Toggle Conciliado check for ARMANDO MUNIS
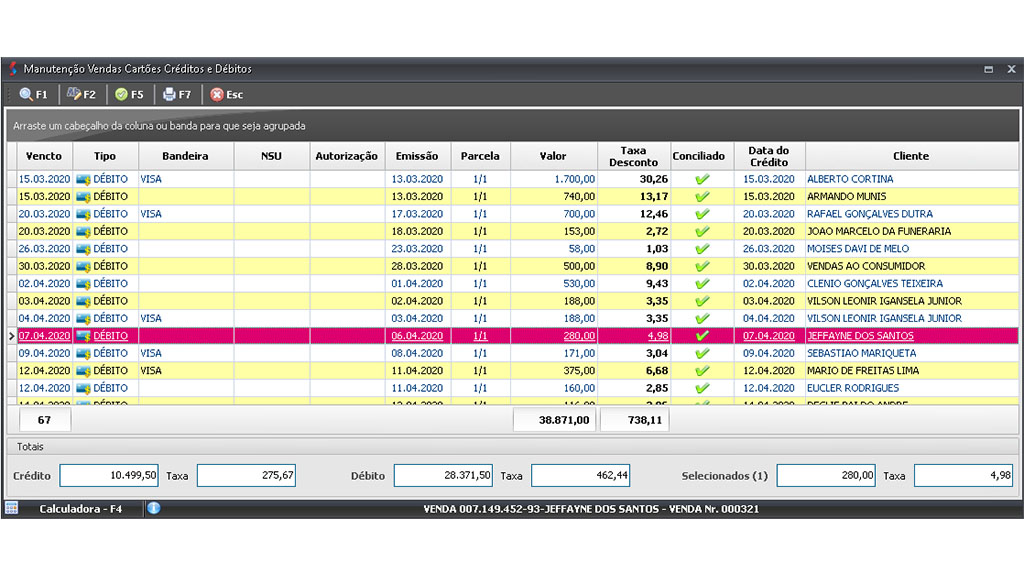 (x=702, y=197)
